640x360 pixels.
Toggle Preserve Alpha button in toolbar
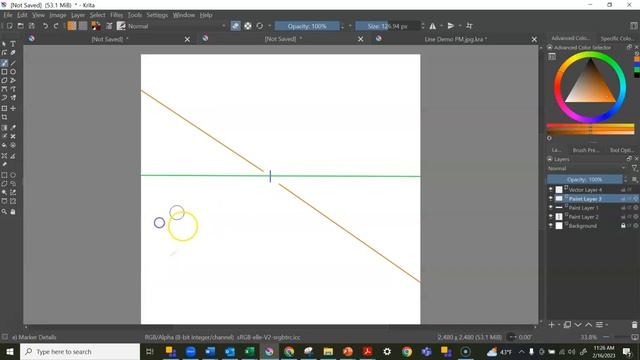click(248, 26)
